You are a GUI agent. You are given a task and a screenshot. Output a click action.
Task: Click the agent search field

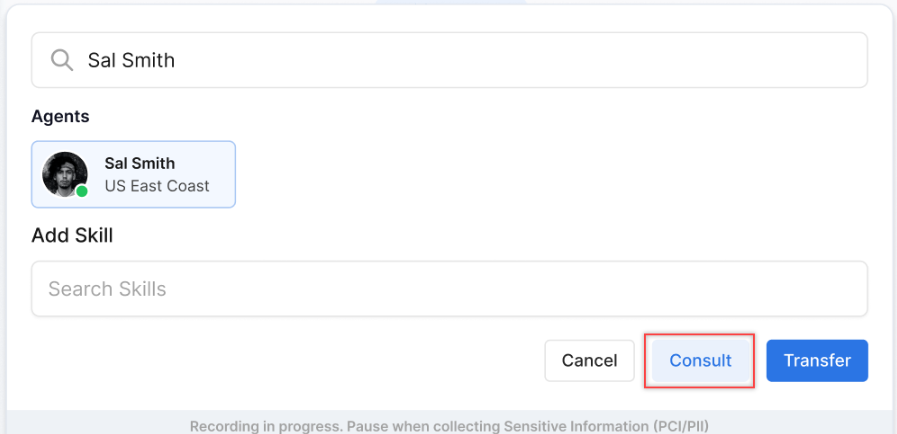tap(450, 60)
